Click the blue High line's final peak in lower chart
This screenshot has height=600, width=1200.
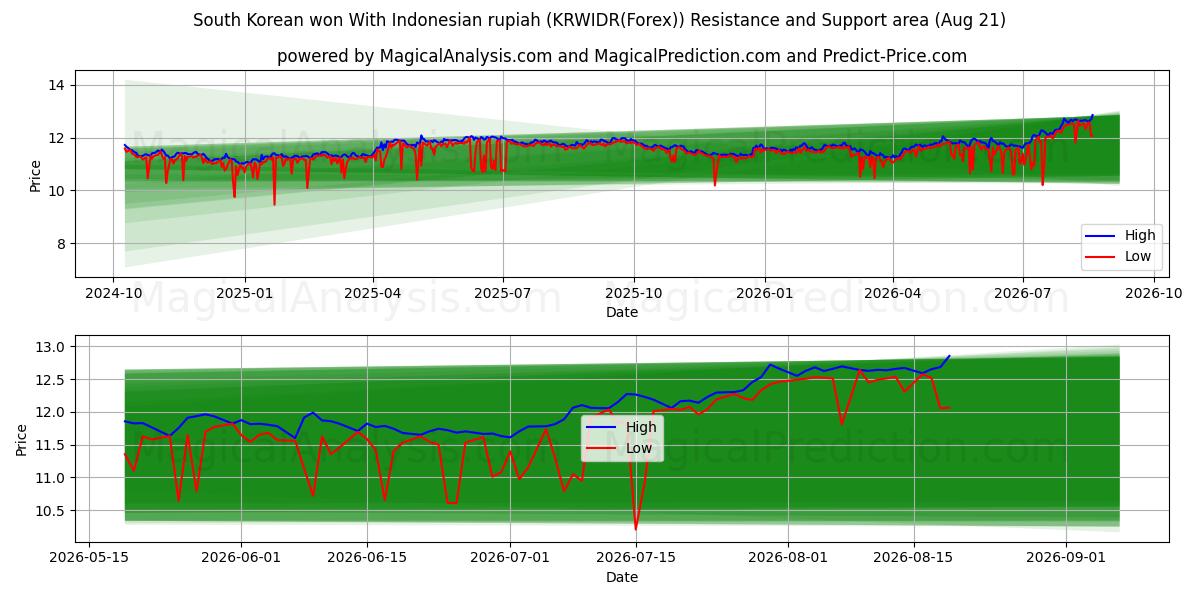949,356
